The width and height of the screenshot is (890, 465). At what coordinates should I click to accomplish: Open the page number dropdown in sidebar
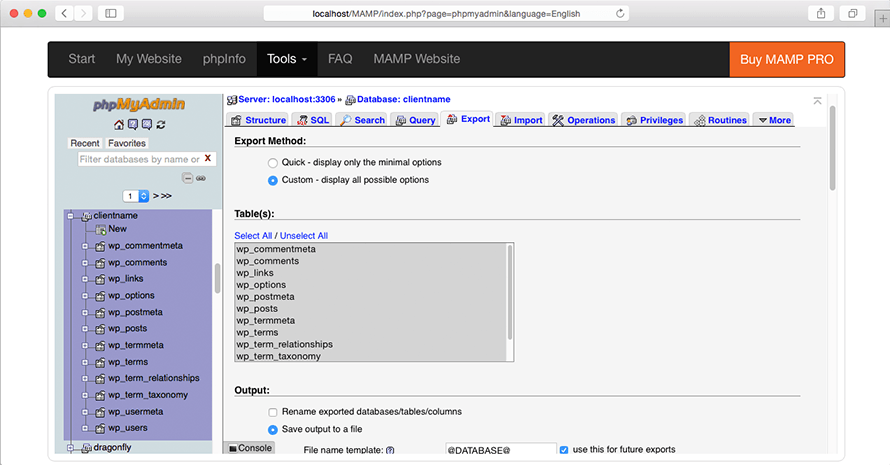(x=136, y=196)
